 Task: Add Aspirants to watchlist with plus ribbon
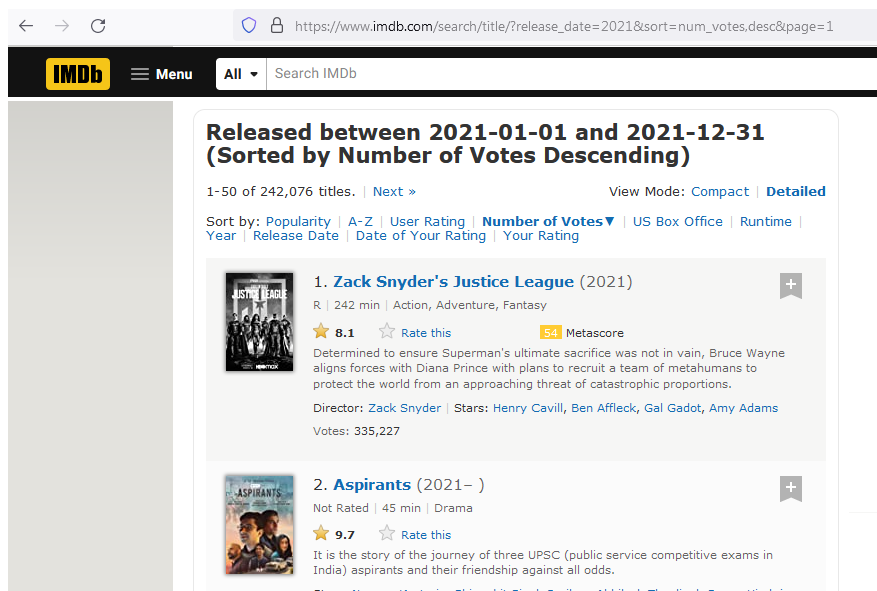791,489
